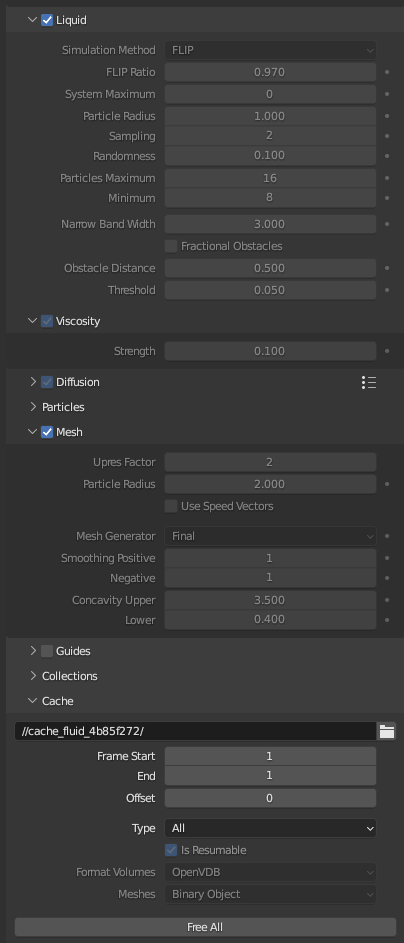Open the cache Type dropdown set to All

[x=271, y=828]
